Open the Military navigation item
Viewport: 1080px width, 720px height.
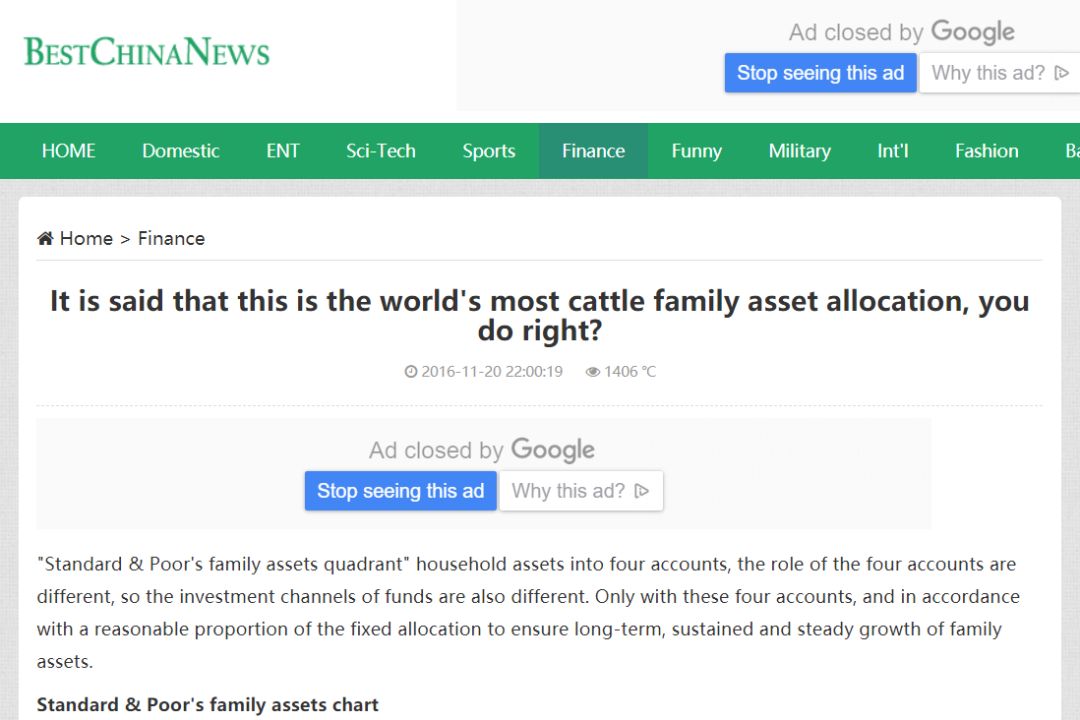[x=799, y=151]
